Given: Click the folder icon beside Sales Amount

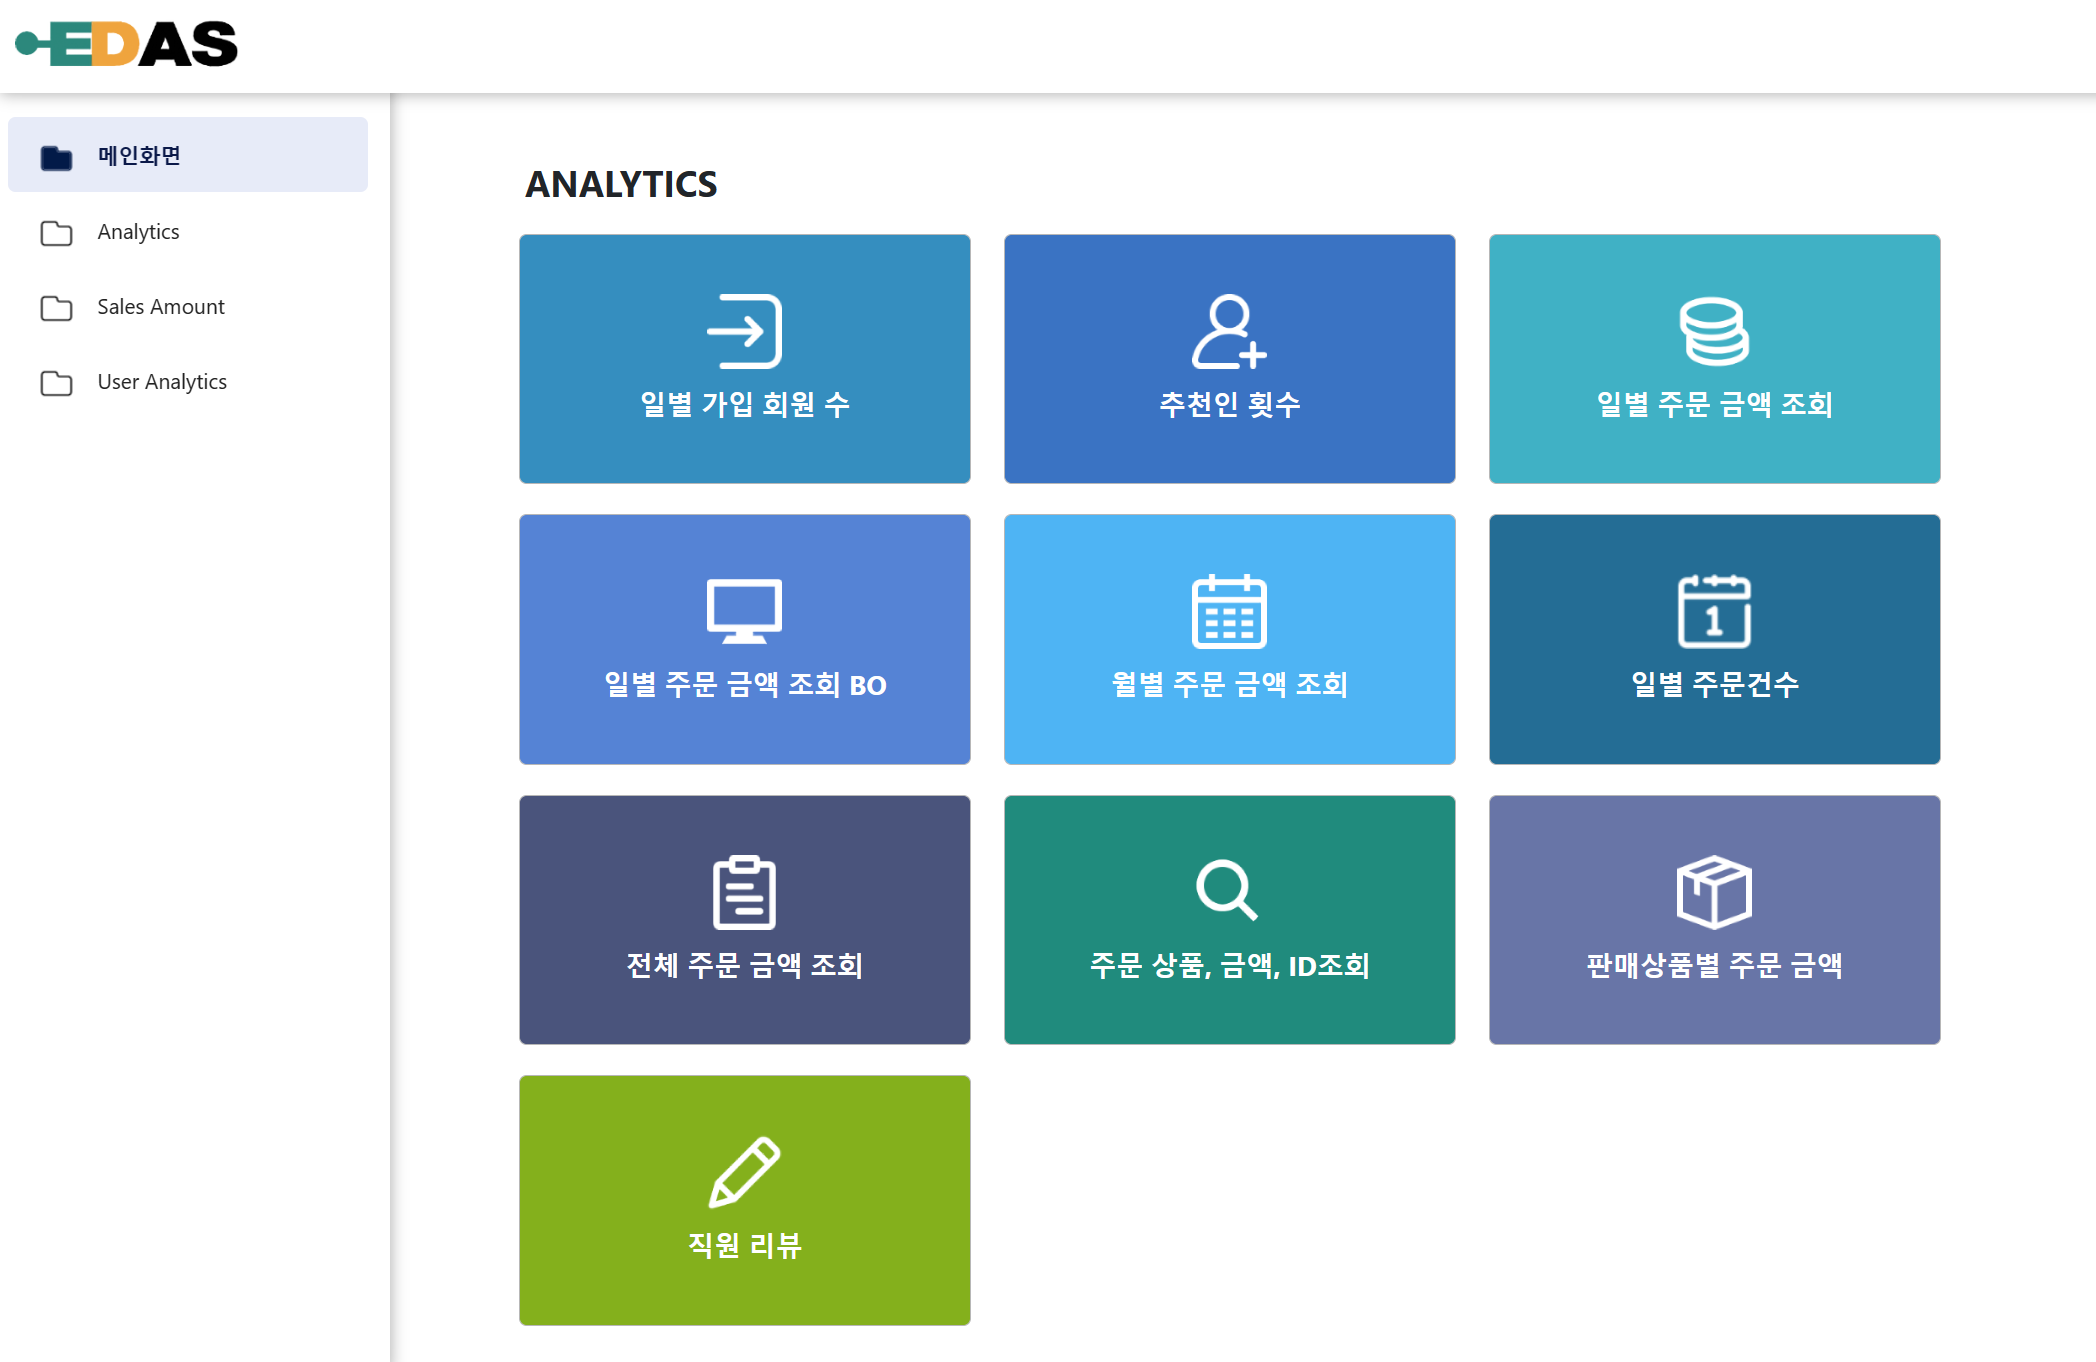Looking at the screenshot, I should (55, 308).
